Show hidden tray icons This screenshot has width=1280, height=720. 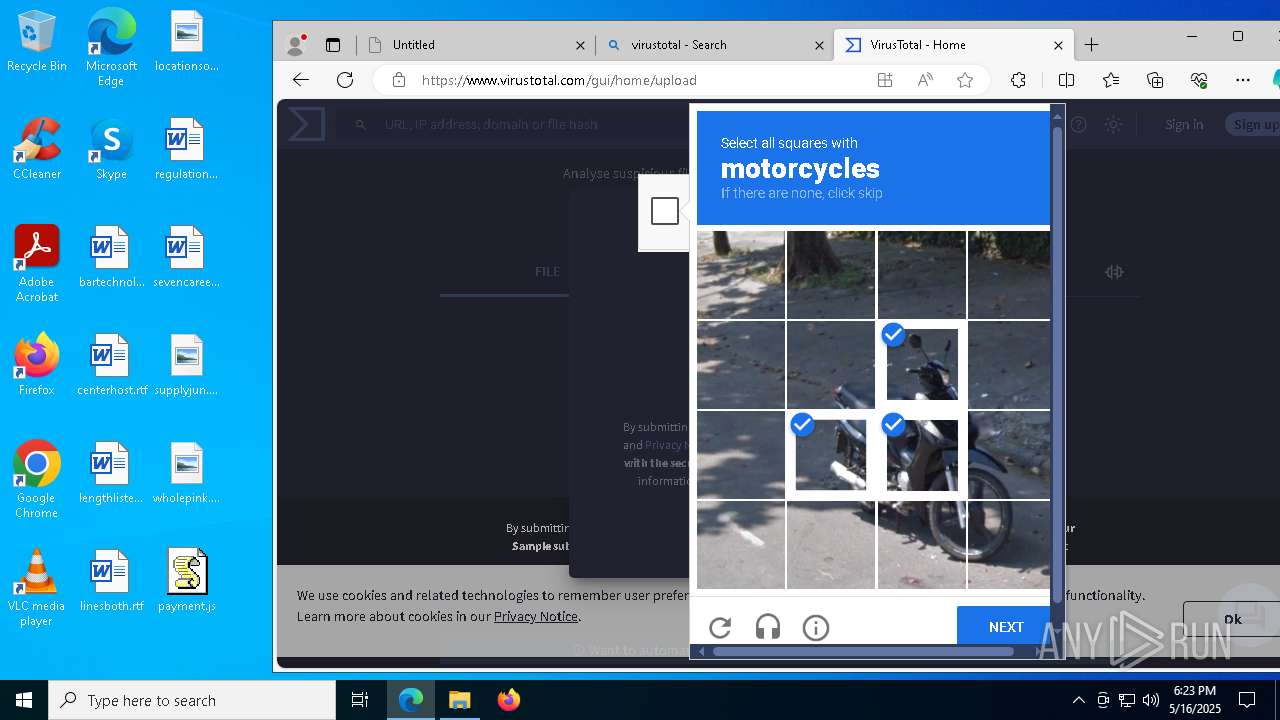(x=1078, y=700)
